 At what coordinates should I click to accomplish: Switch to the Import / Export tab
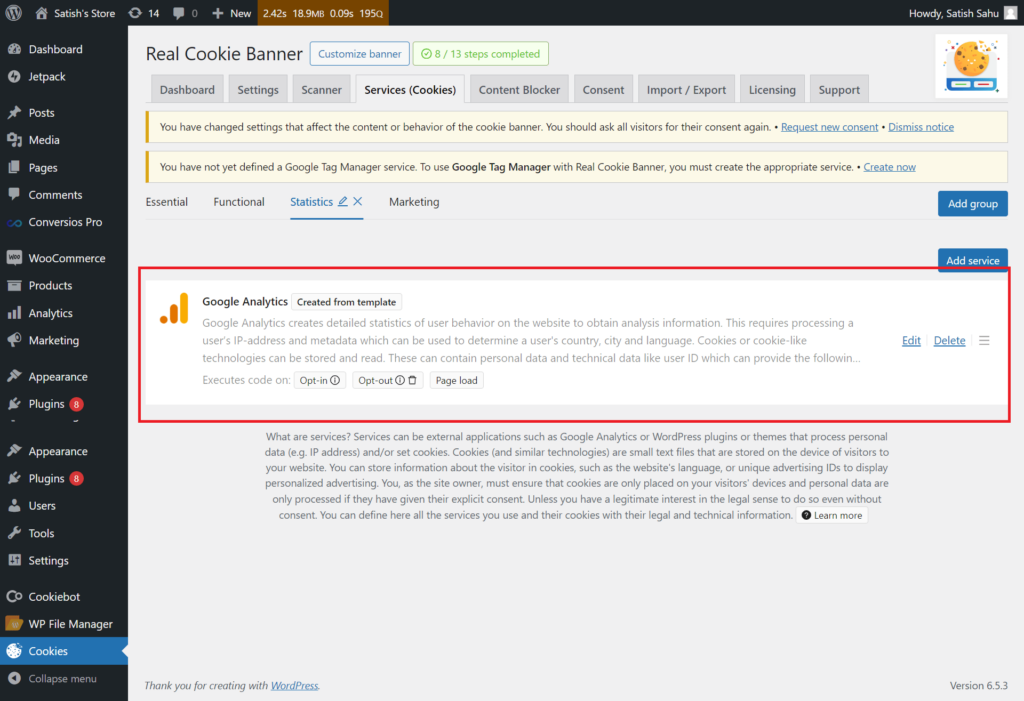tap(686, 90)
